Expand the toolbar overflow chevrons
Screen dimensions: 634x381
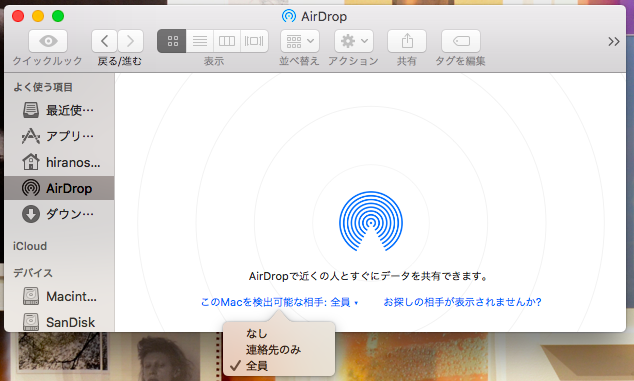613,41
